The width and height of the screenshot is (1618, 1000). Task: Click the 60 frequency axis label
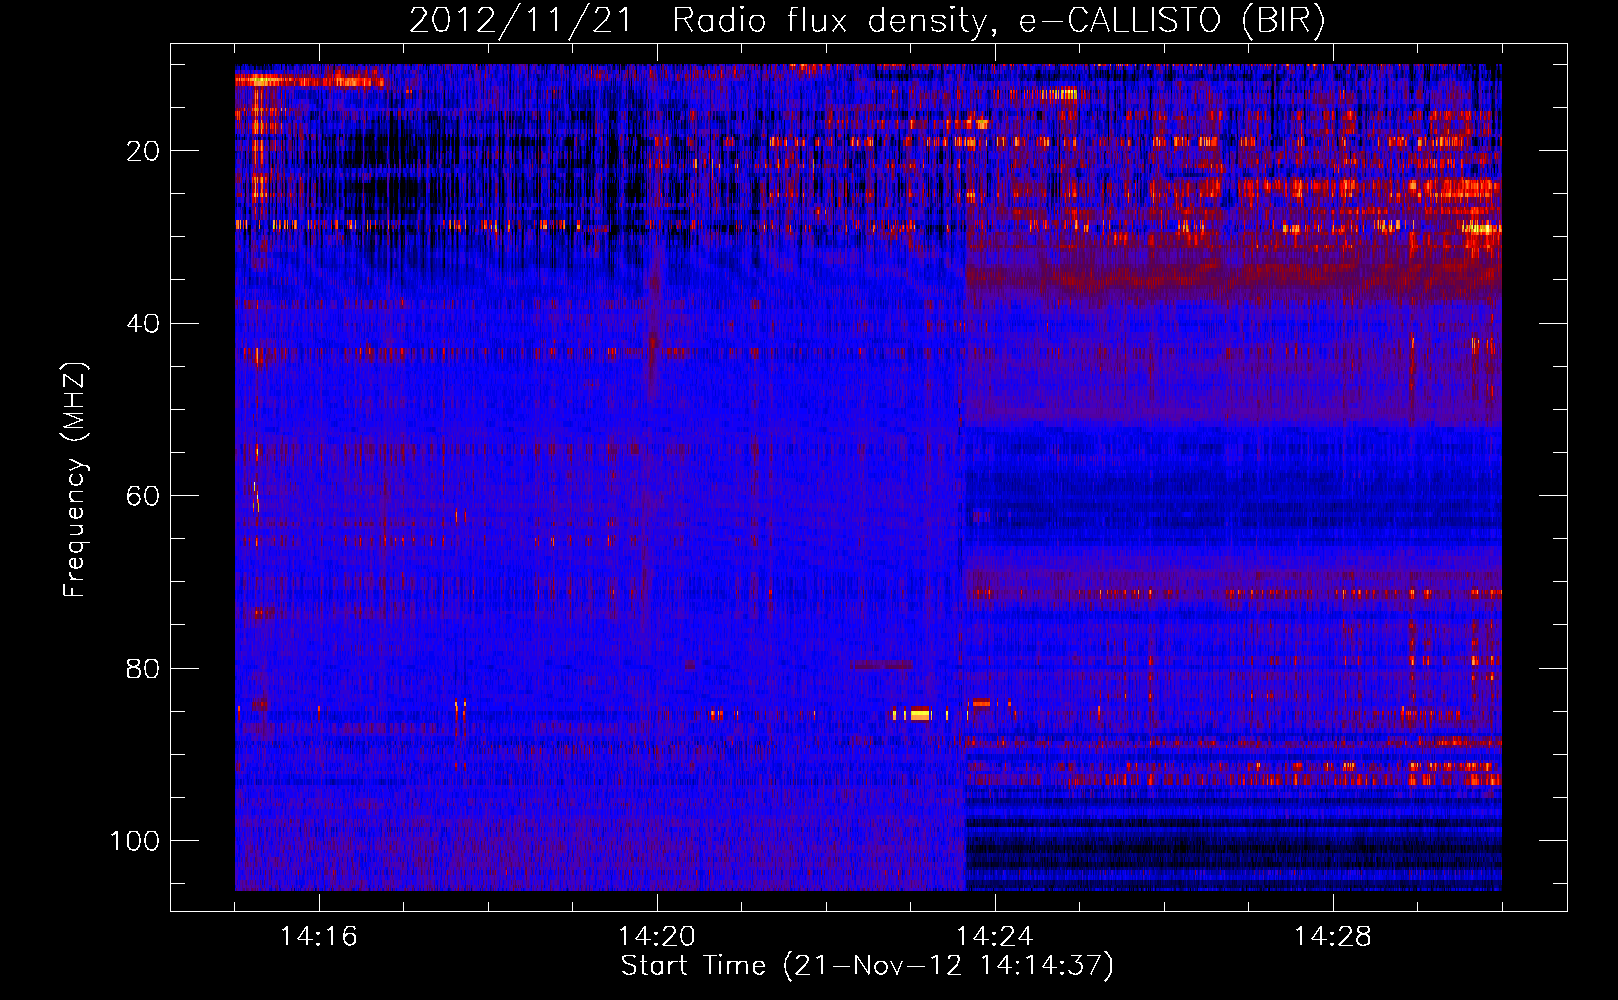point(143,496)
